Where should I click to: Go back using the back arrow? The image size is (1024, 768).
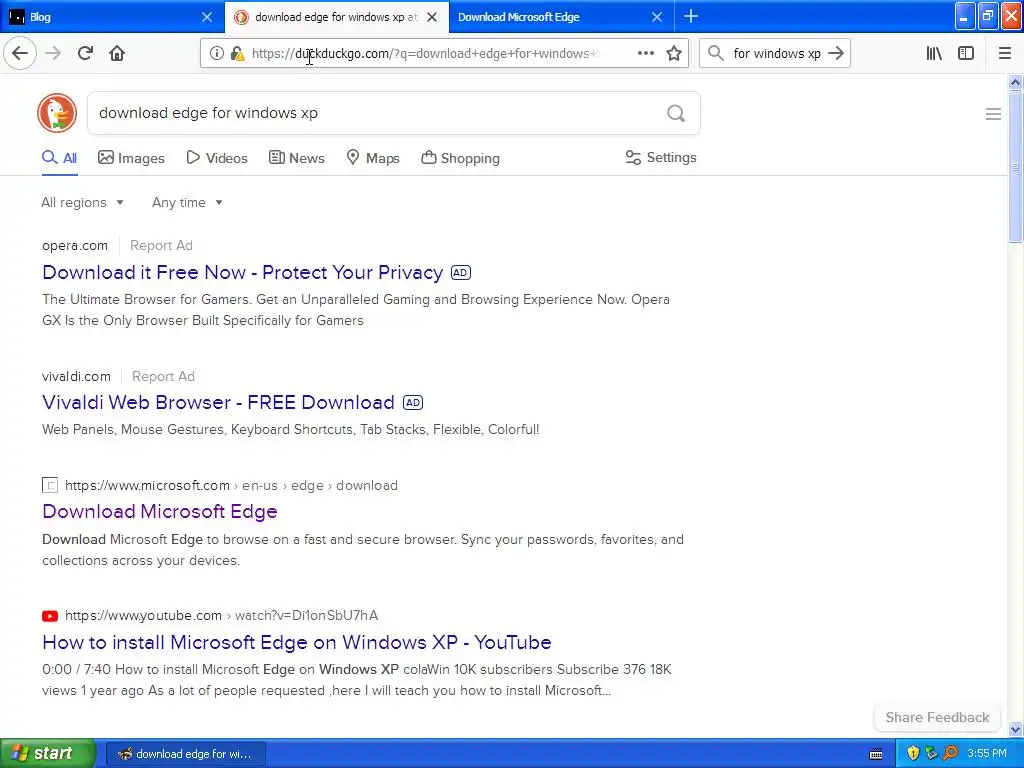coord(20,54)
